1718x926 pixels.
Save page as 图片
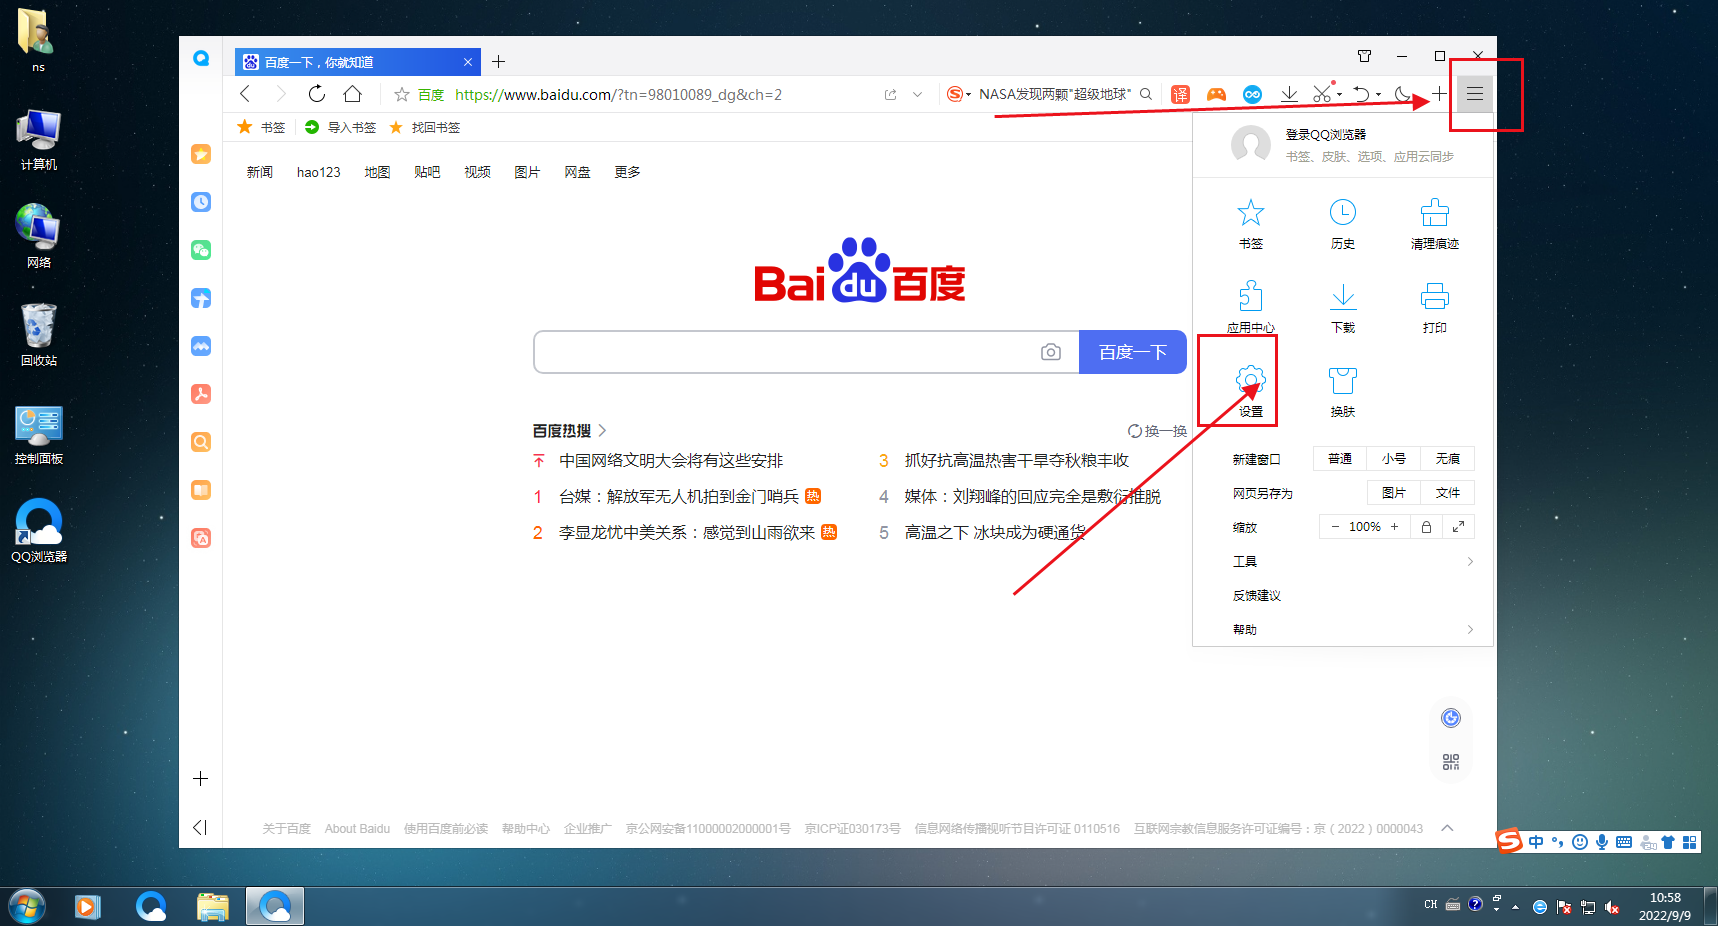coord(1394,493)
